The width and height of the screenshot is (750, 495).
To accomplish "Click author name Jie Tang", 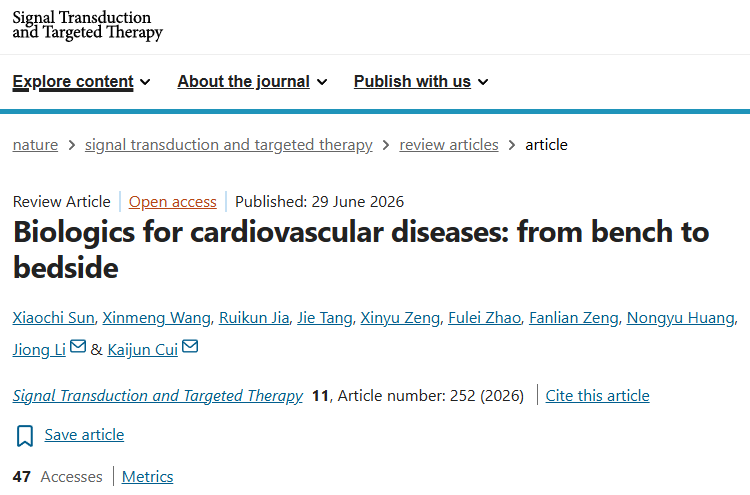I will coord(325,318).
